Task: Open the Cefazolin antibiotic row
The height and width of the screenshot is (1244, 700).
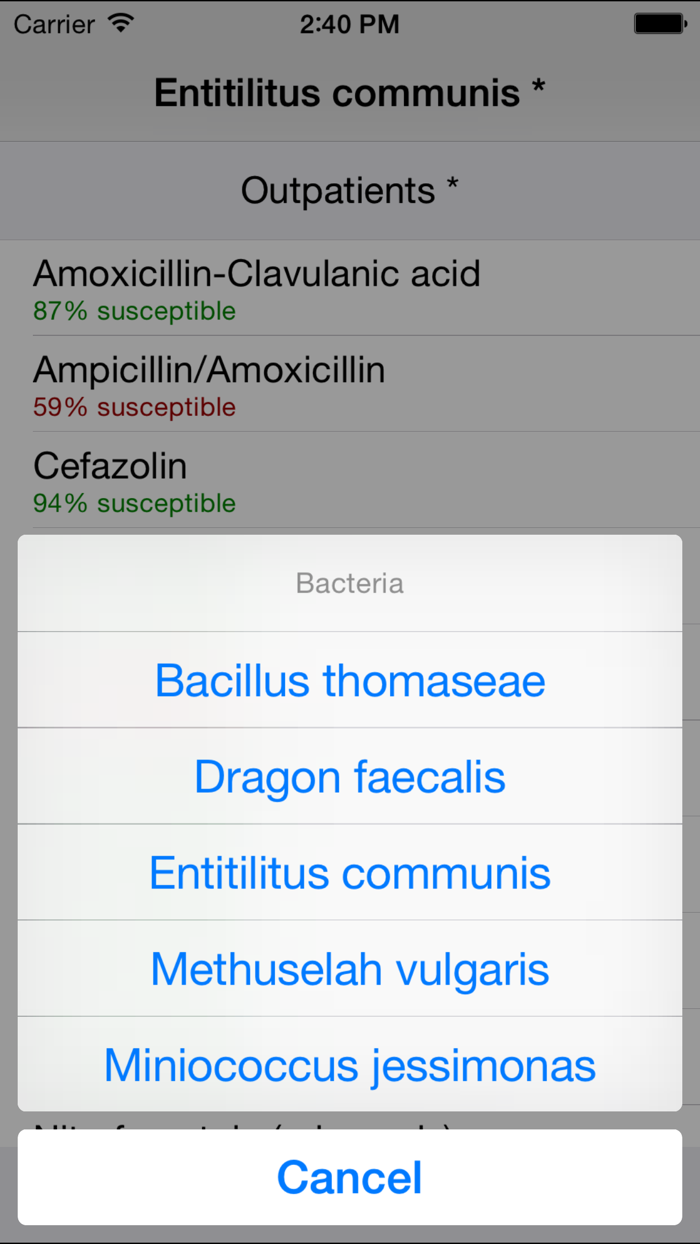Action: (x=110, y=465)
